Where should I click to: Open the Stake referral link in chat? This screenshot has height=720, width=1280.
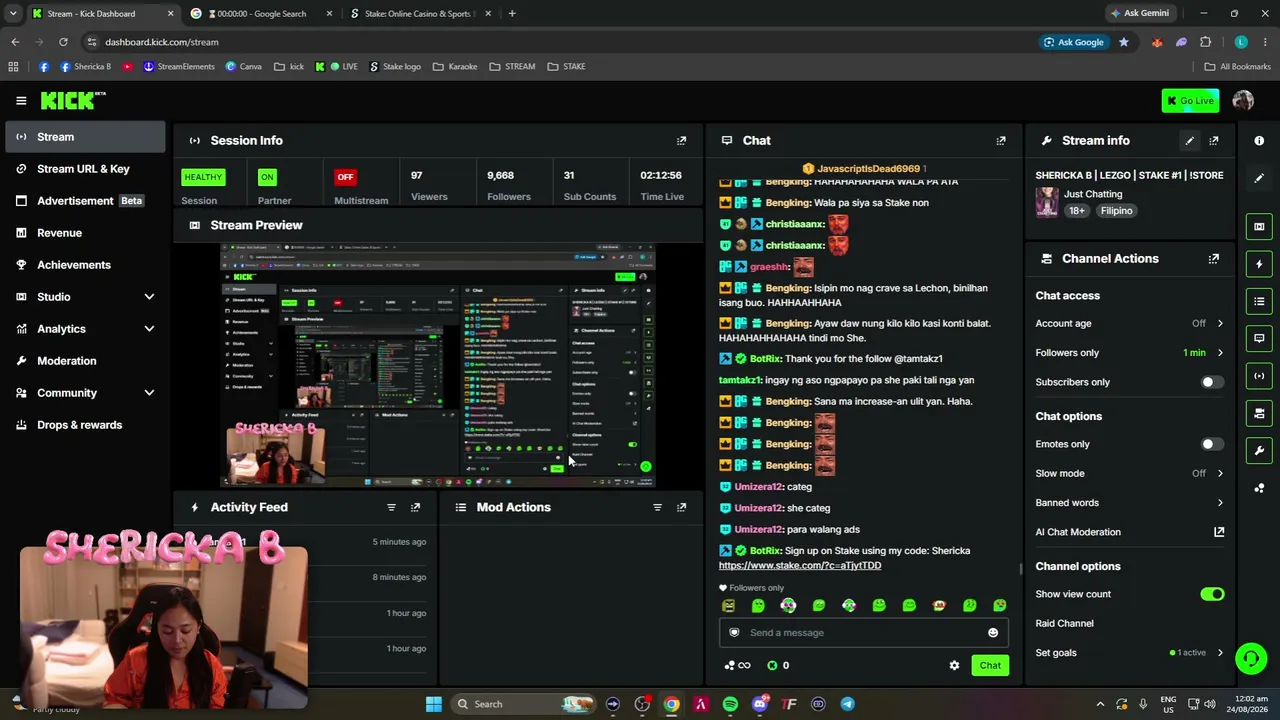coord(800,566)
